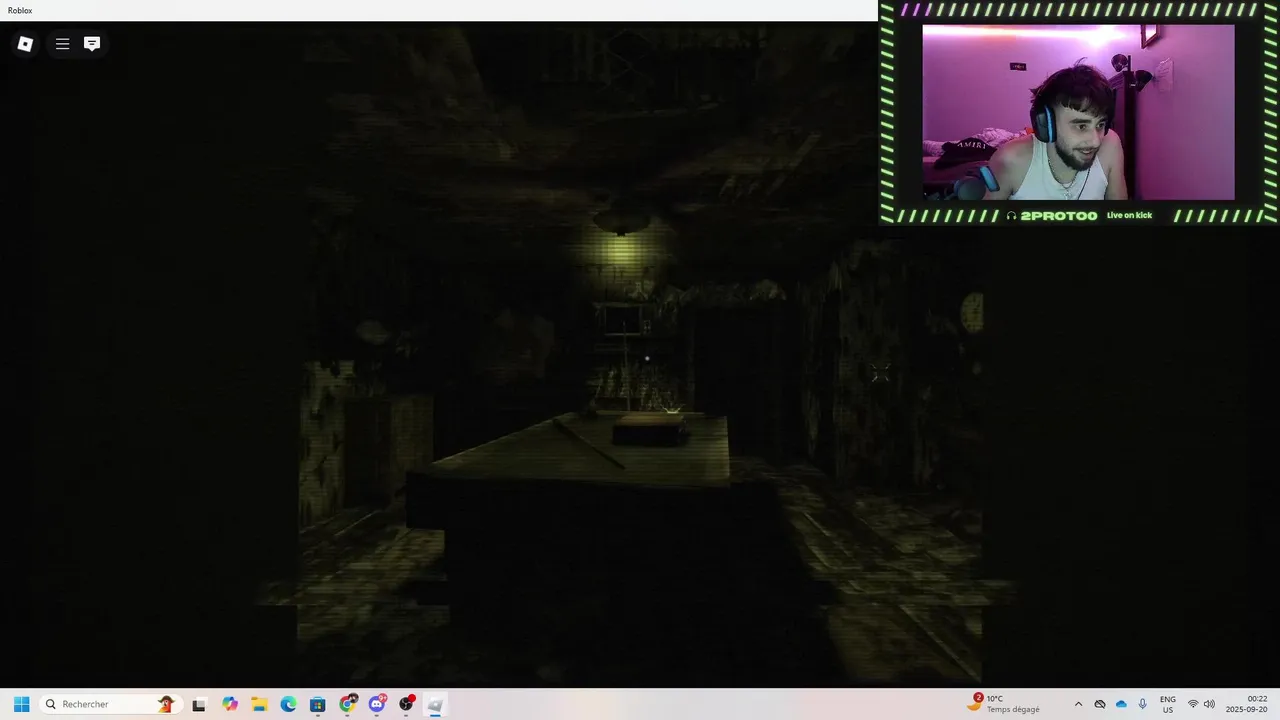Launch Copilot from the taskbar
This screenshot has width=1280, height=720.
230,704
